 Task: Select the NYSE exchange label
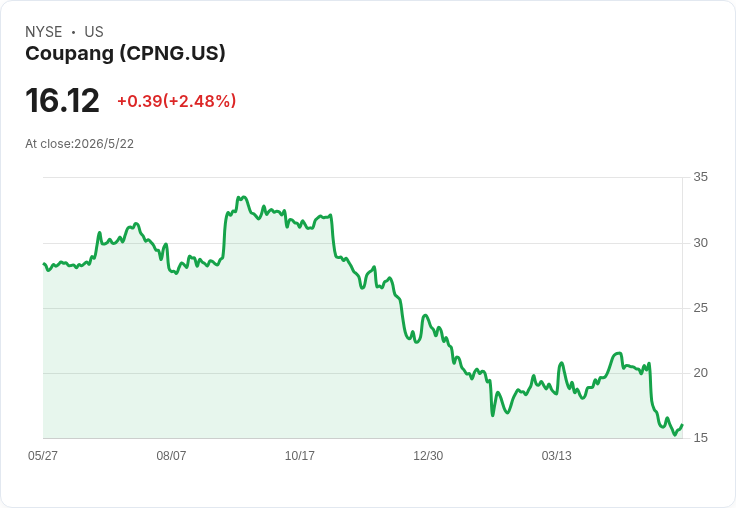pos(44,32)
